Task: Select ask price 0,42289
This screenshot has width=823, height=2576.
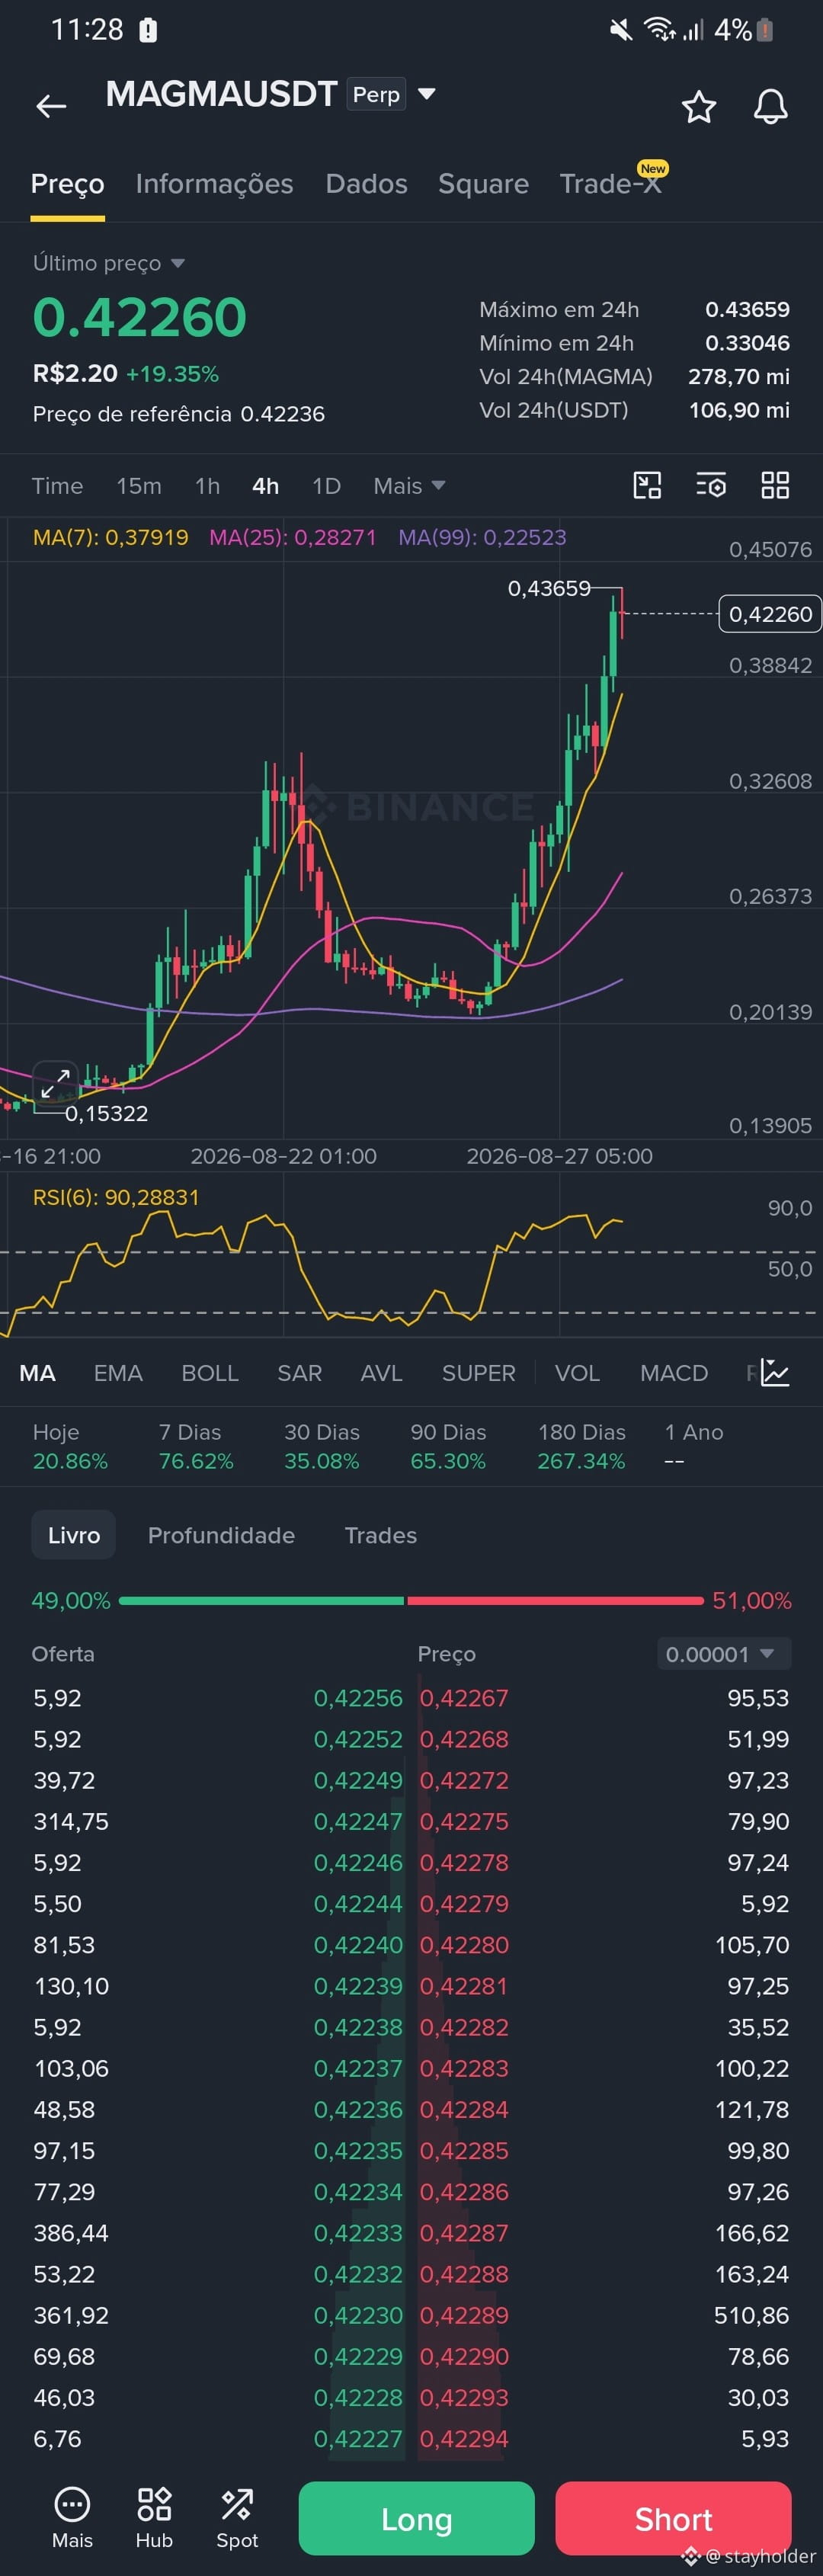Action: click(x=464, y=2315)
